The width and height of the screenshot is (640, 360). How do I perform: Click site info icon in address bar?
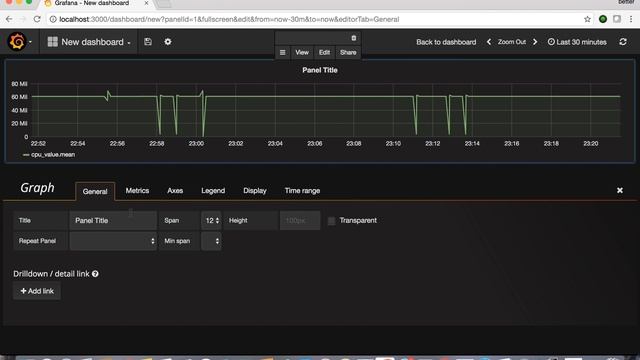tap(53, 19)
